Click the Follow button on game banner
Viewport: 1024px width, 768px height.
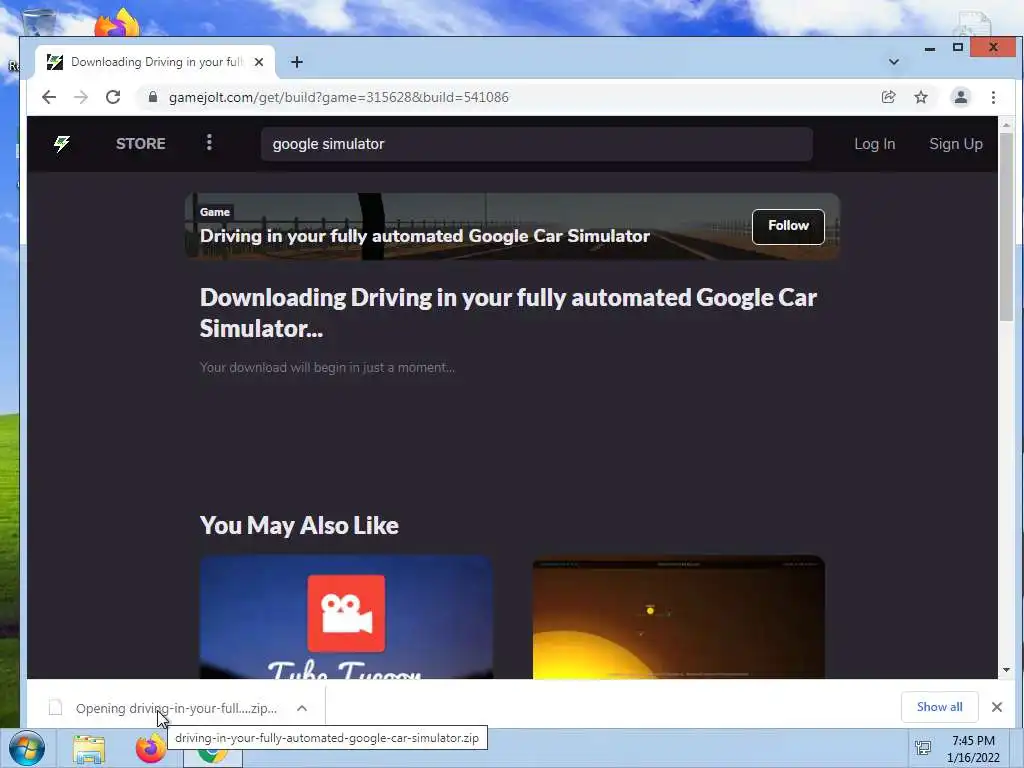click(x=788, y=226)
